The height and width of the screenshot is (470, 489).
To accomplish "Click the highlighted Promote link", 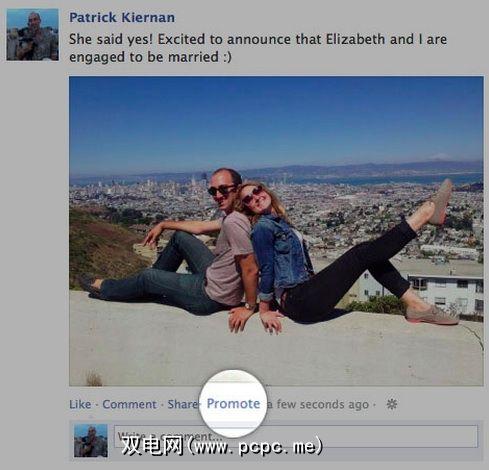I will (x=233, y=404).
